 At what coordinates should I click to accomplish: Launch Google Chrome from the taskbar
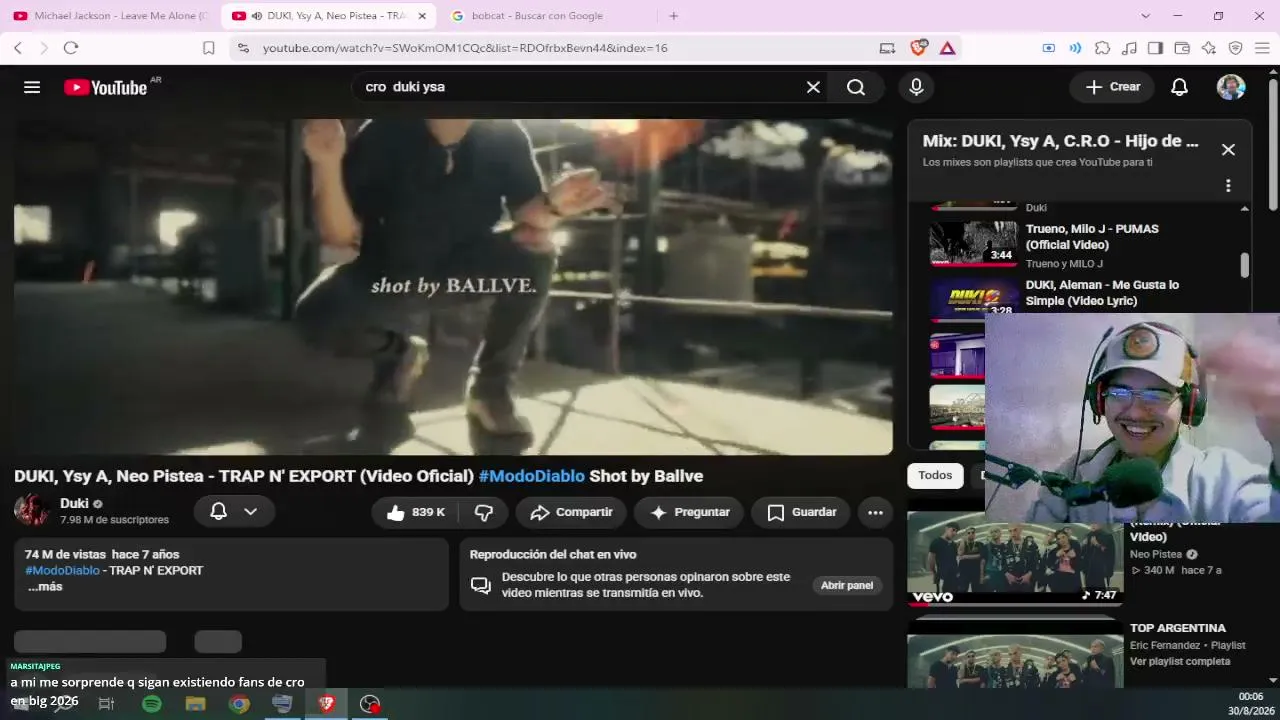coord(239,704)
